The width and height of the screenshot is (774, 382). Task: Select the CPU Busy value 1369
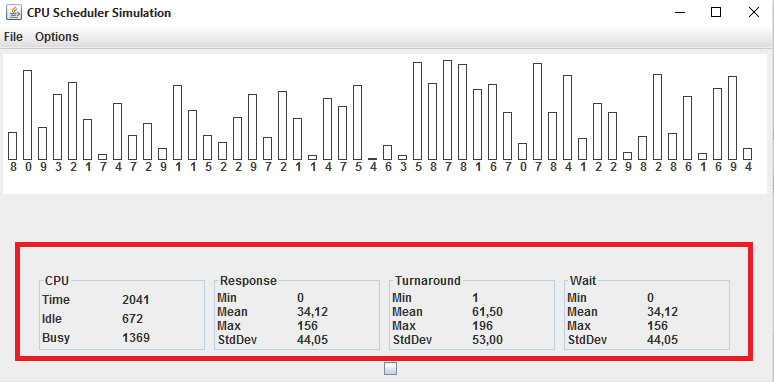coord(136,338)
